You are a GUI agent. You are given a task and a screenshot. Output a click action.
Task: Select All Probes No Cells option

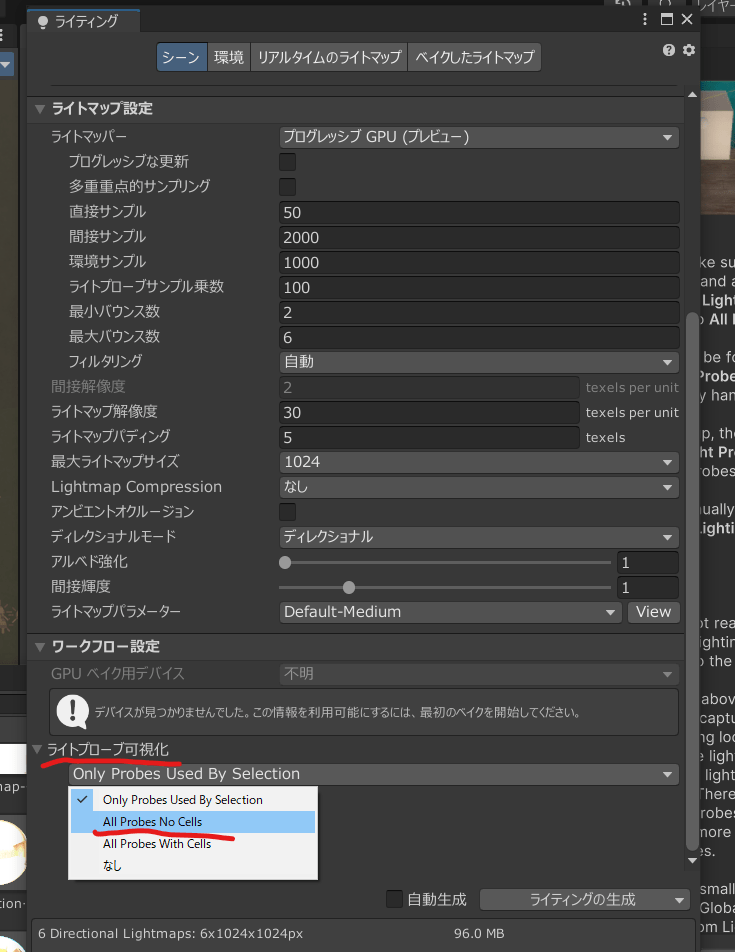tap(152, 822)
